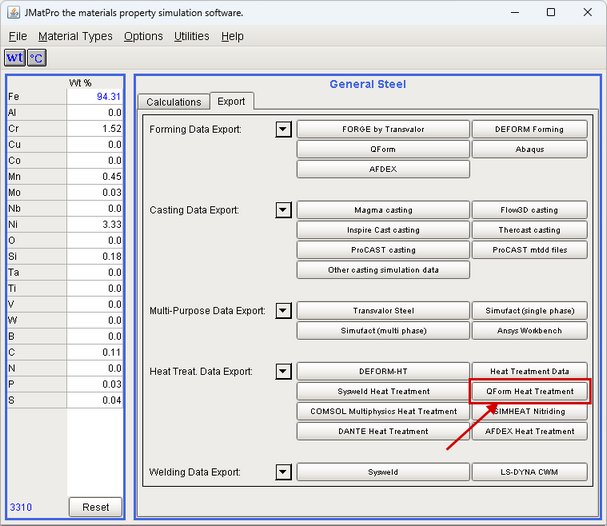Viewport: 607px width, 526px height.
Task: Open the Multi-Purpose Data Export dropdown
Action: tap(283, 311)
